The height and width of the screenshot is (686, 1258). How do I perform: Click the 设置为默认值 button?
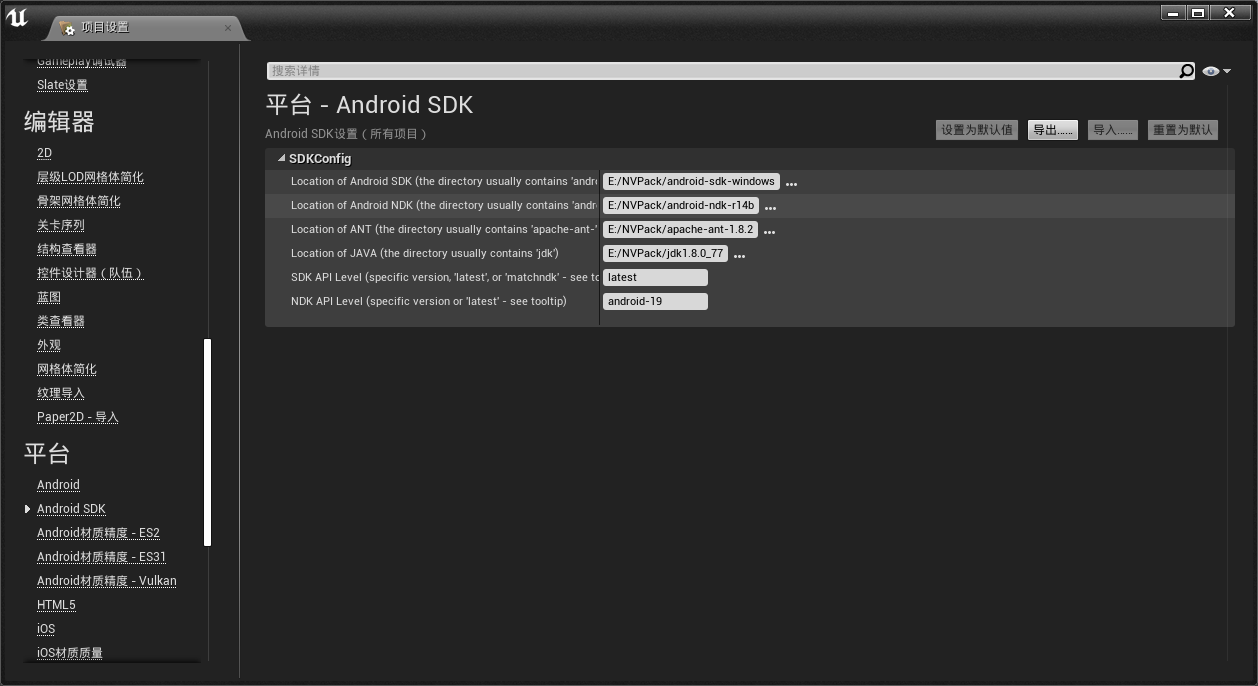click(977, 130)
